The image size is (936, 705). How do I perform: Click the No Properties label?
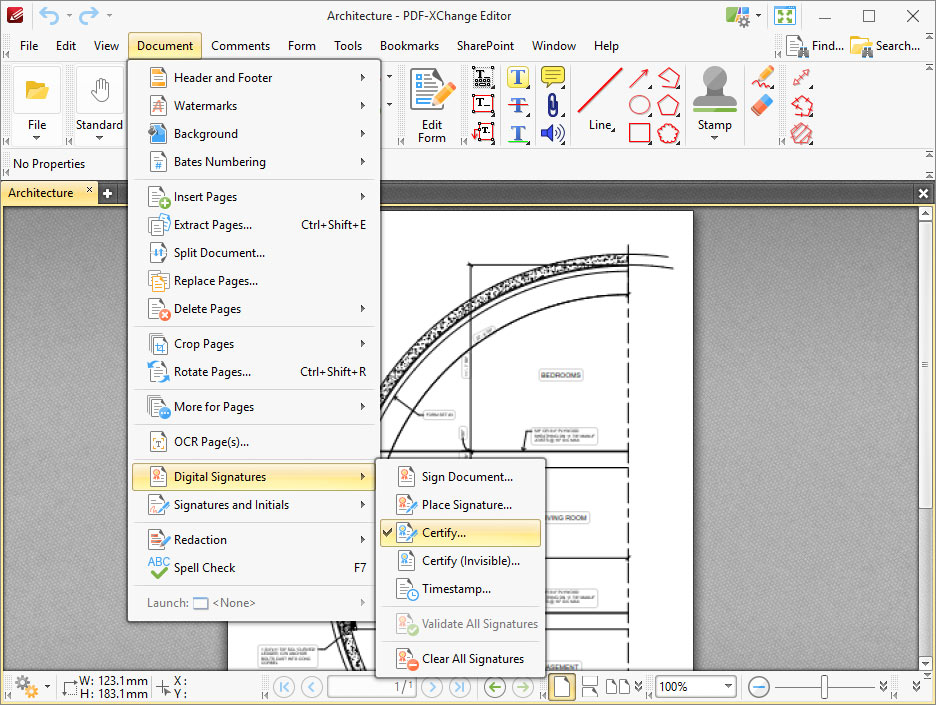tap(49, 164)
